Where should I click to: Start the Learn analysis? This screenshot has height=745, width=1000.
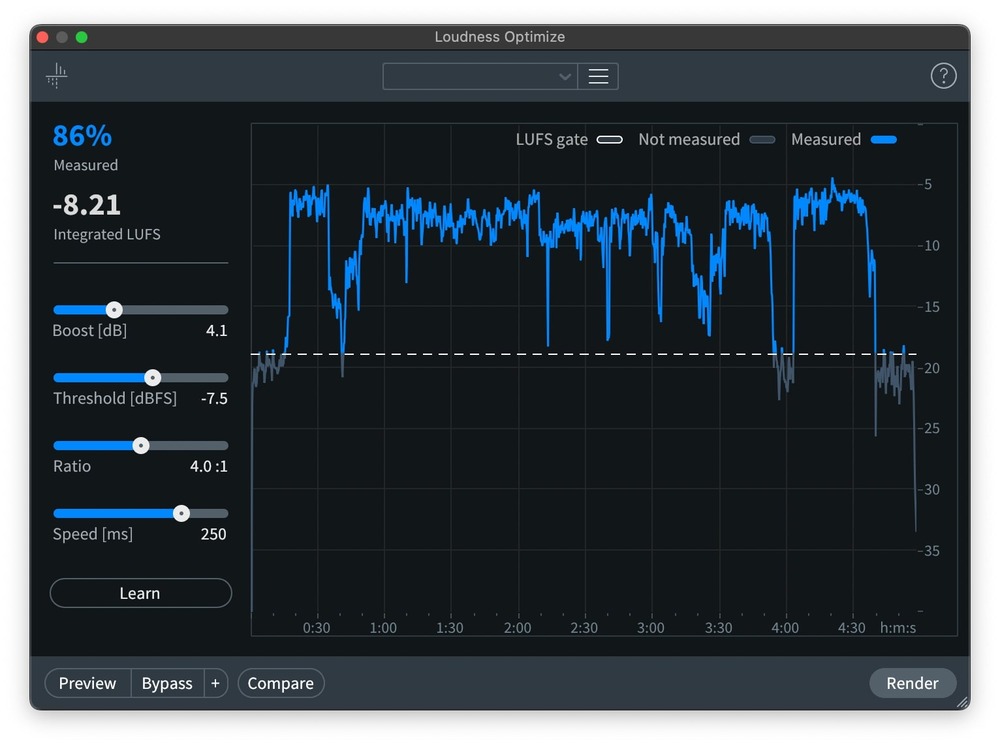pos(140,593)
